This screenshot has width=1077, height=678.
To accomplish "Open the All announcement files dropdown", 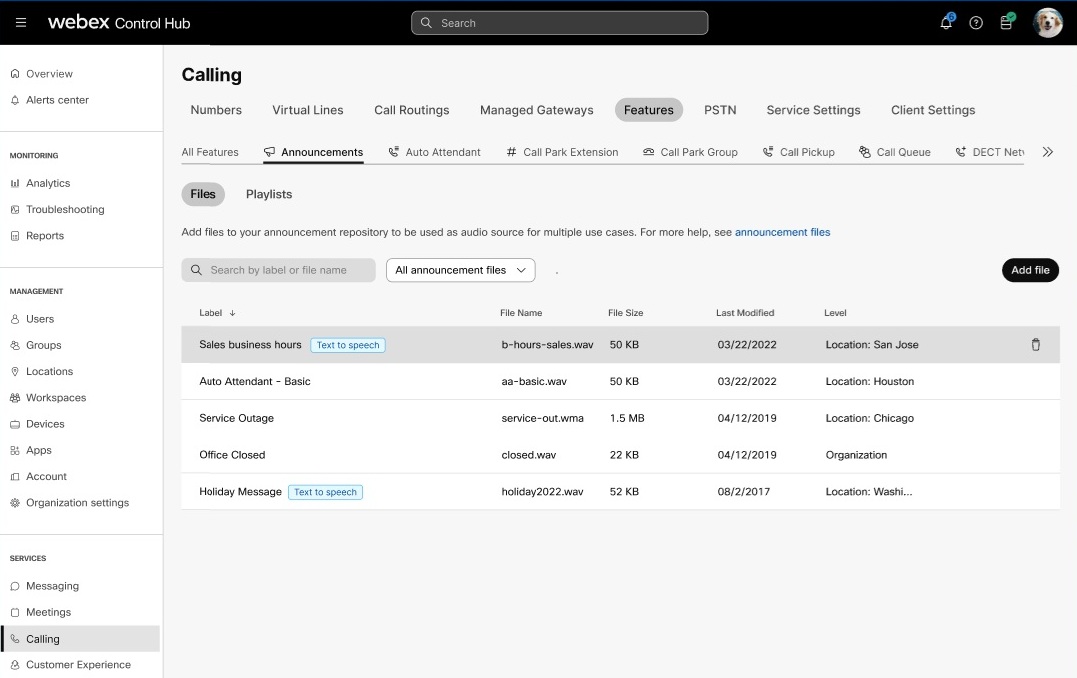I will pyautogui.click(x=460, y=270).
